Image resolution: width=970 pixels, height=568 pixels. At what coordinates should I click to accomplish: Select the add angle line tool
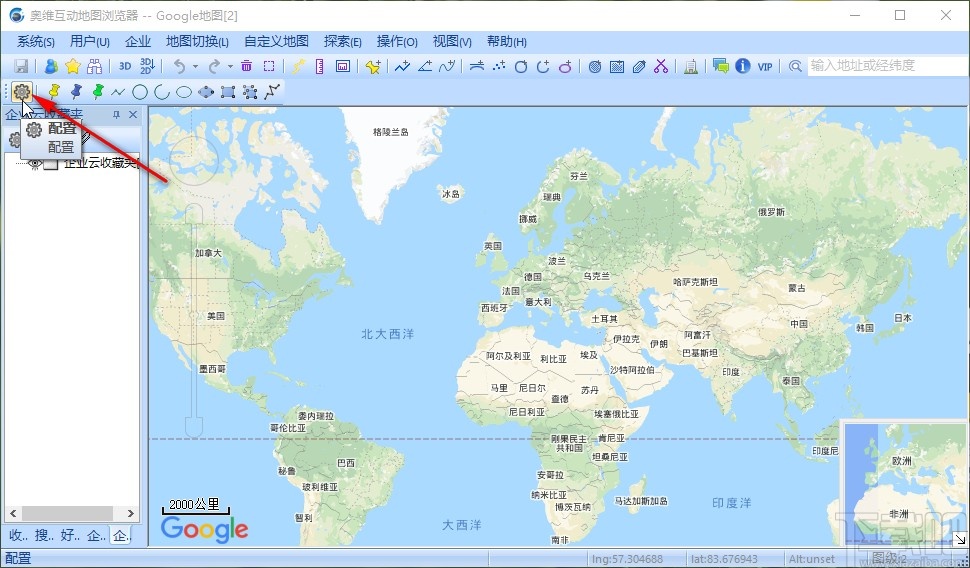pyautogui.click(x=425, y=66)
